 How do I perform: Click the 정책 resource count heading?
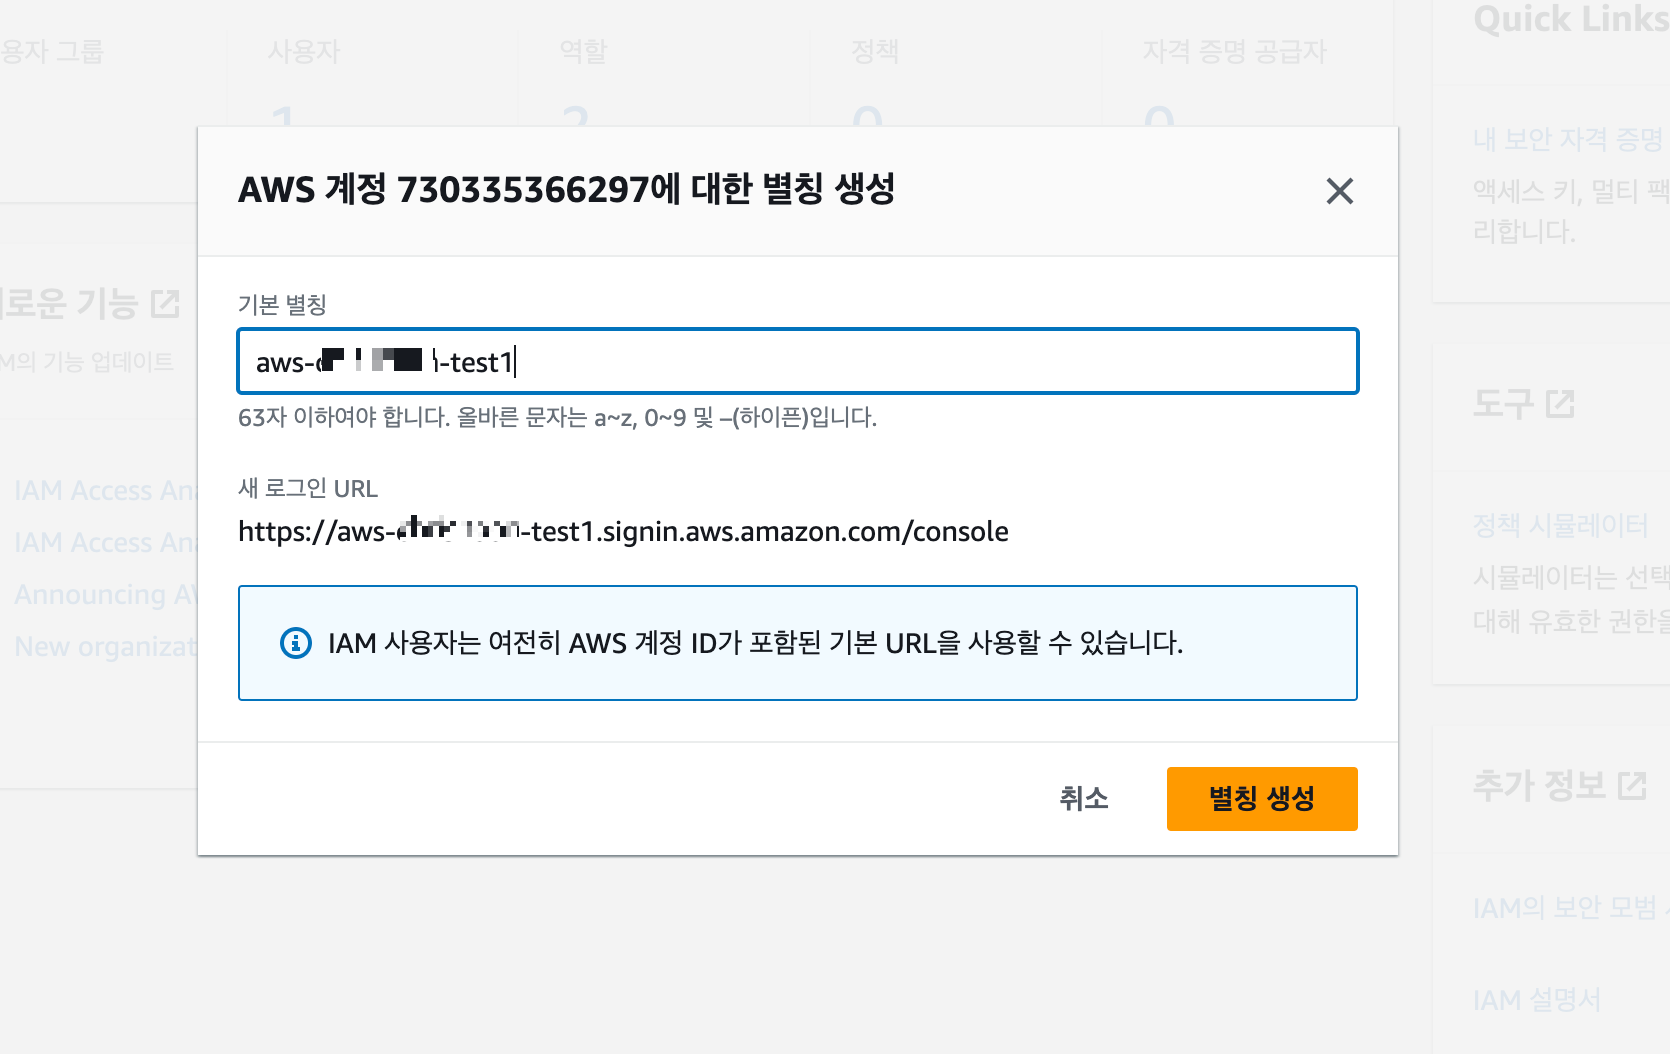(x=875, y=51)
